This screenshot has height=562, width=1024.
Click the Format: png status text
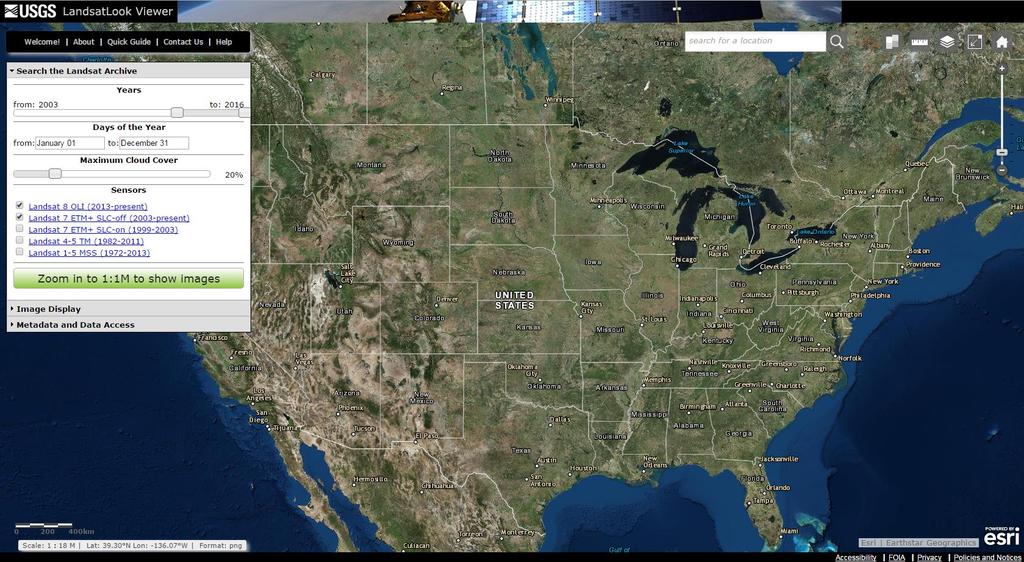[220, 546]
